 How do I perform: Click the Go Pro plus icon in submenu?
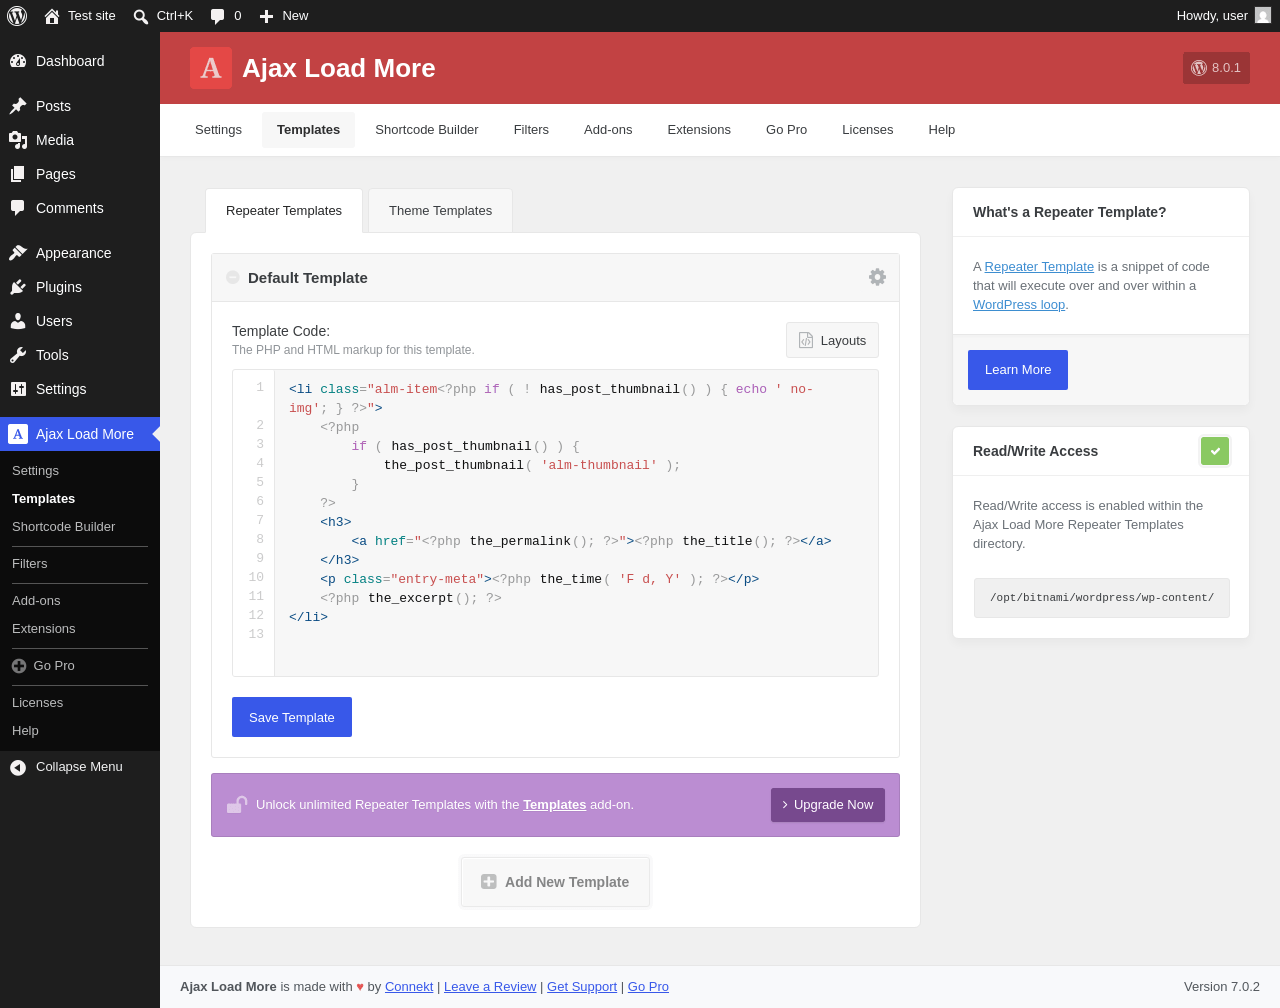click(x=19, y=666)
